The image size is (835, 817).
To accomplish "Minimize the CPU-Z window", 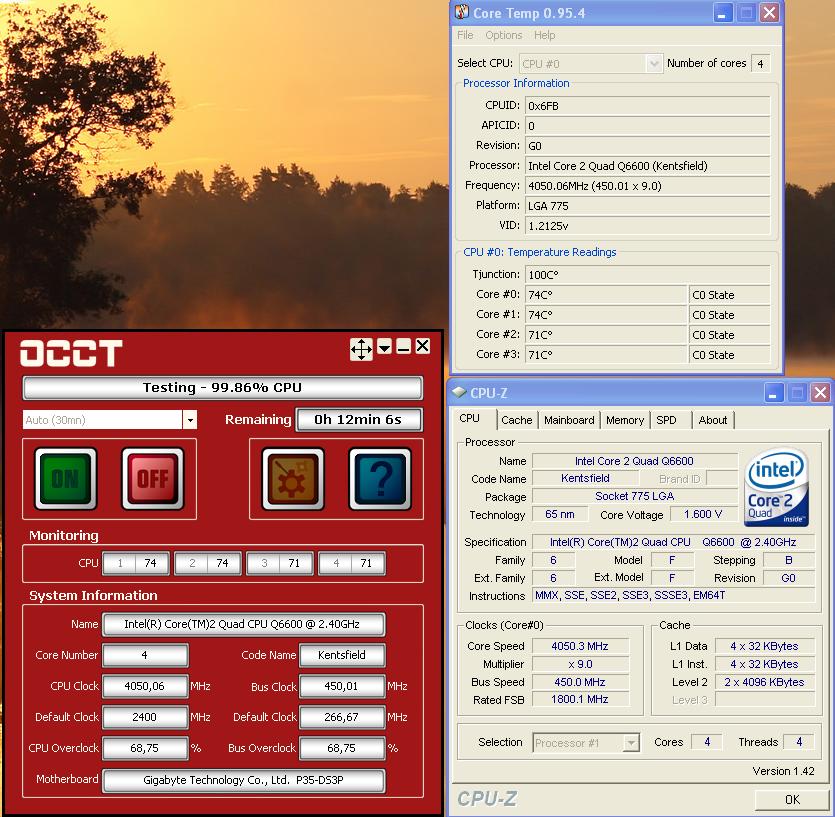I will [x=773, y=393].
